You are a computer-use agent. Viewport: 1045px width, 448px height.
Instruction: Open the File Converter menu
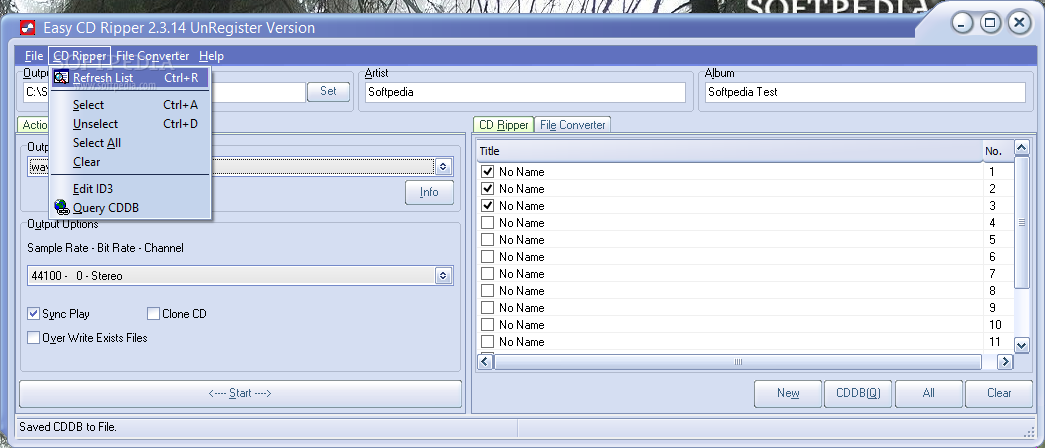tap(153, 56)
